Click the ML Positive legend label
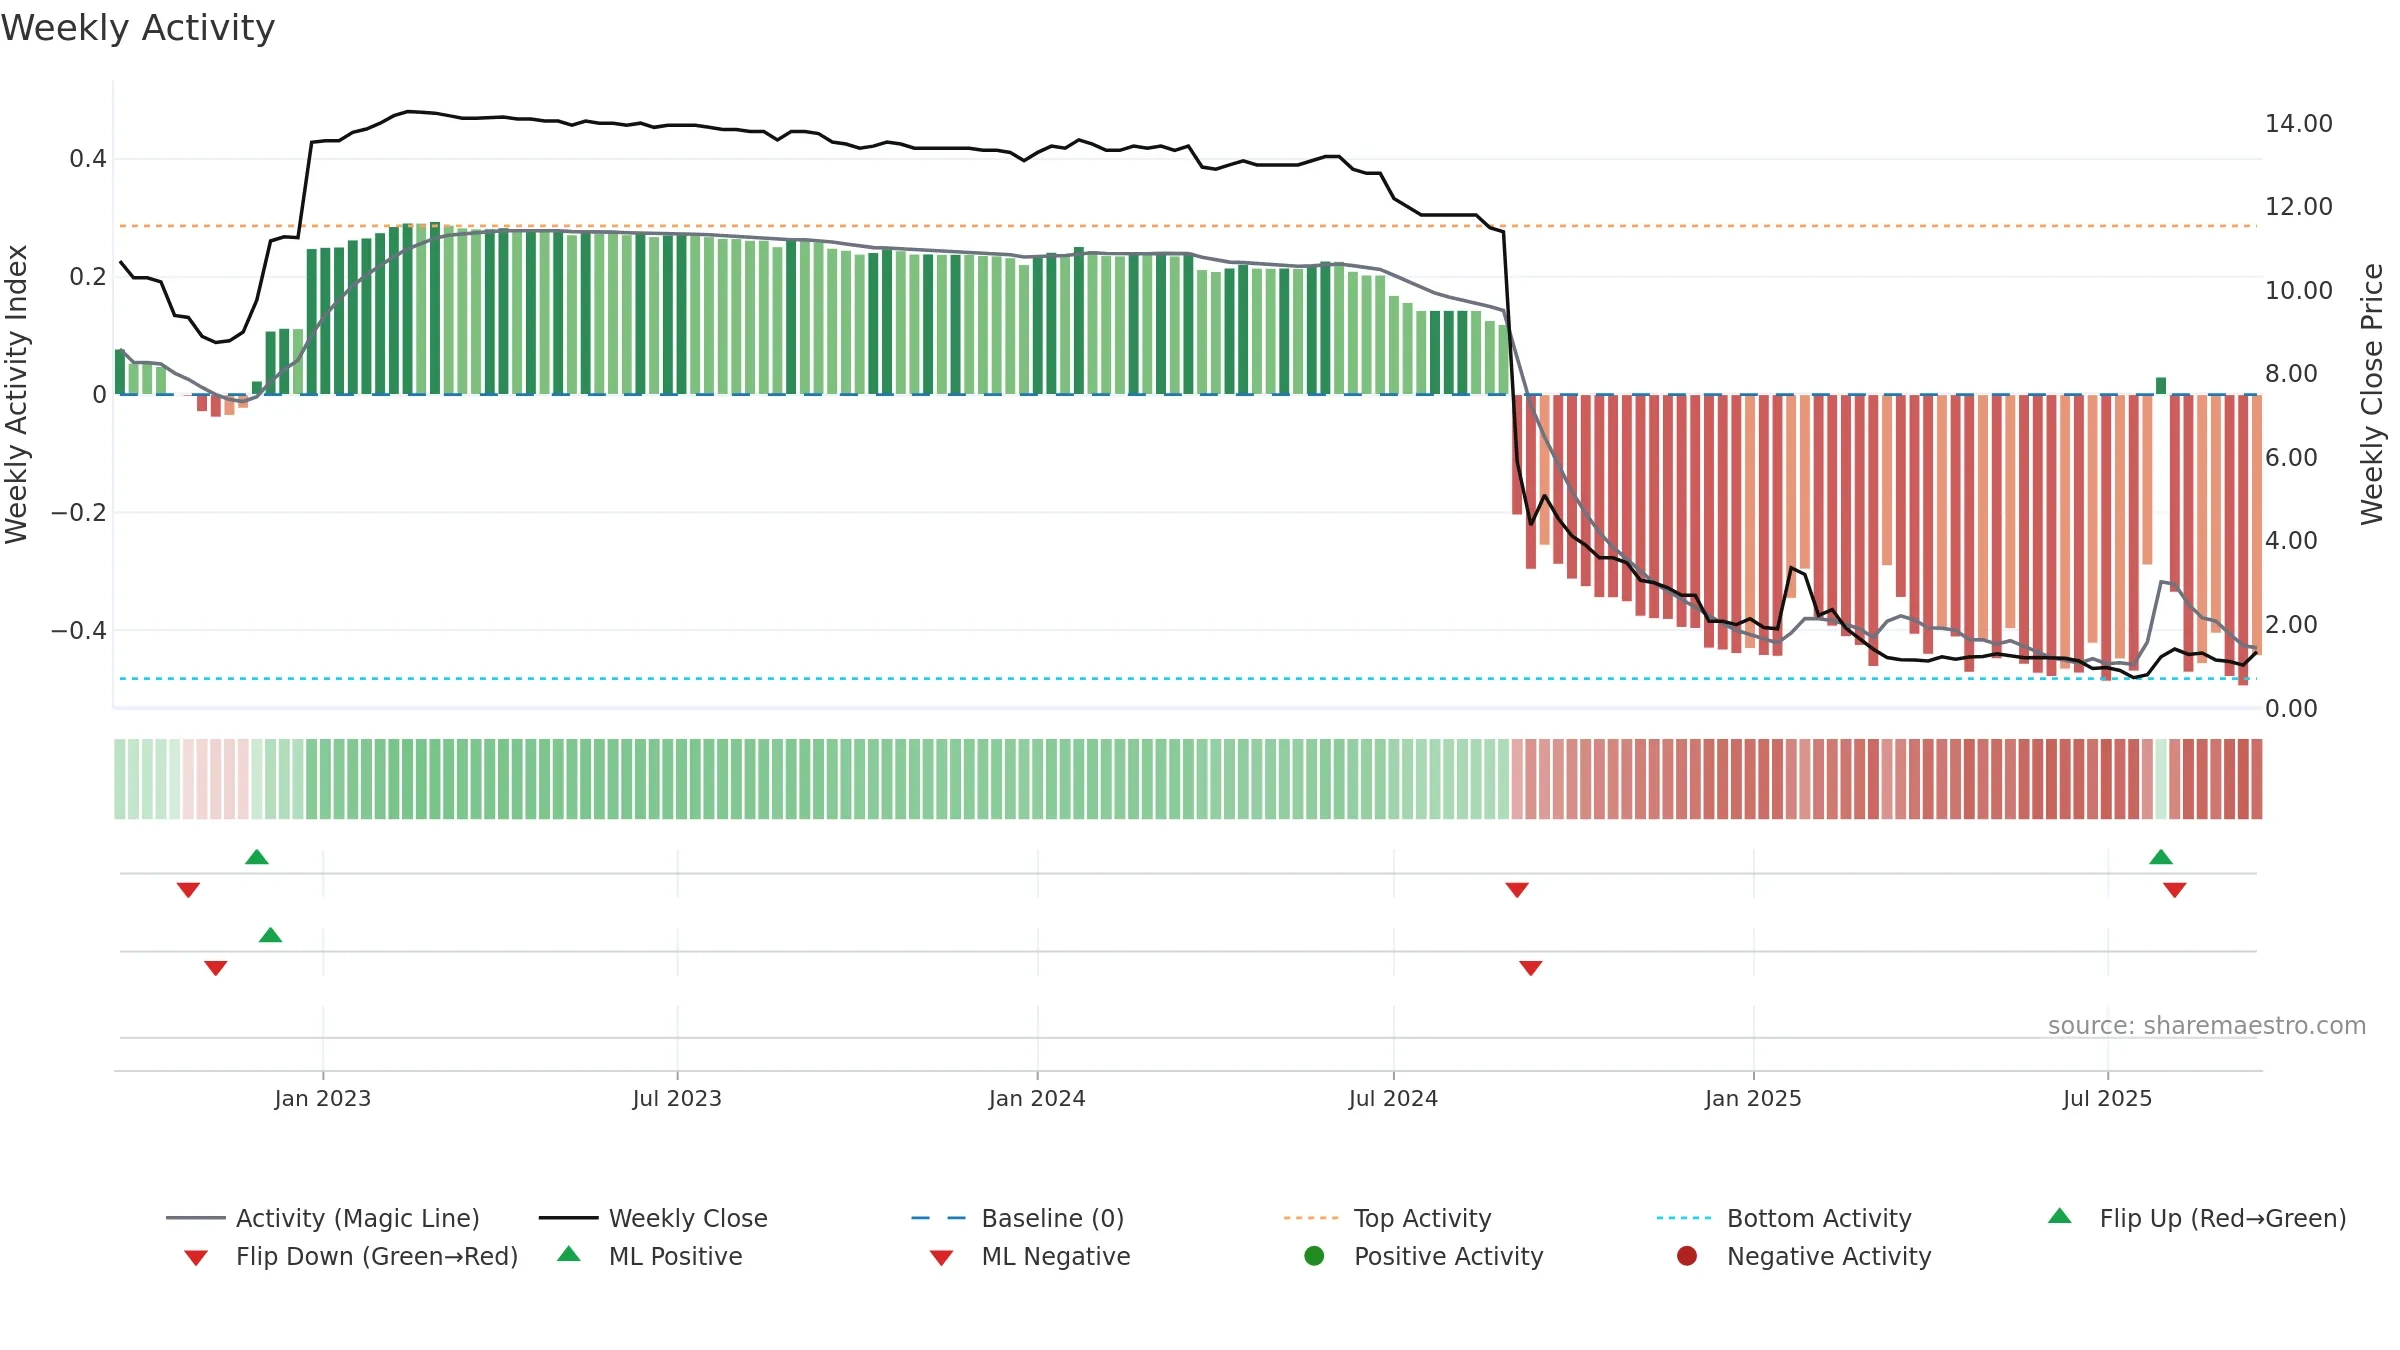 pyautogui.click(x=676, y=1256)
